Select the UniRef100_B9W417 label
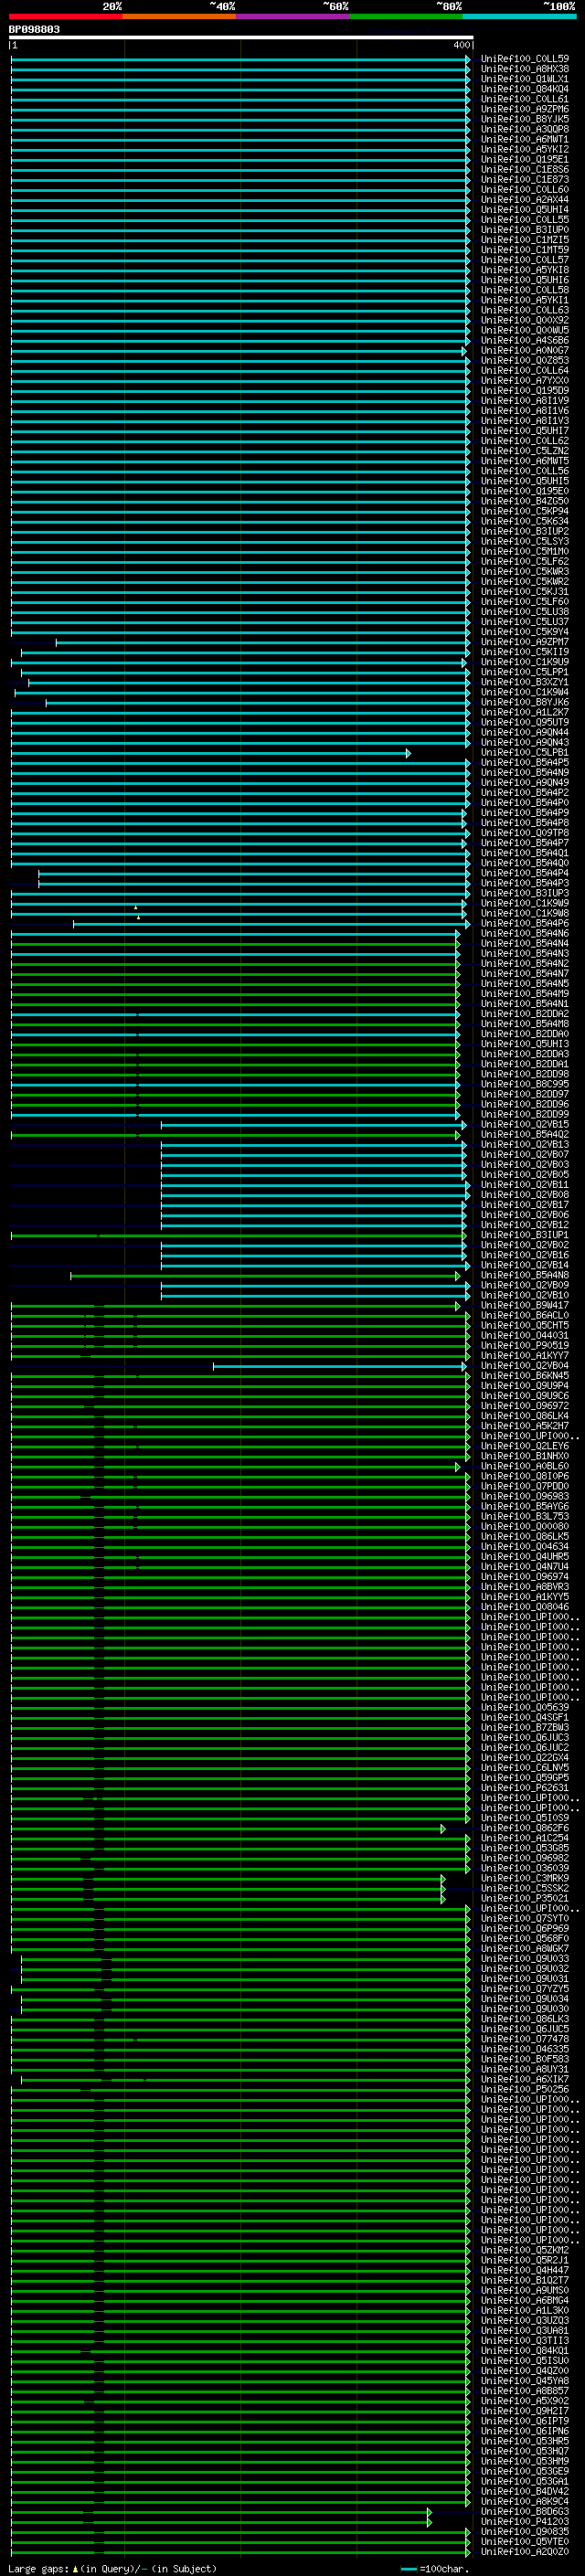Image resolution: width=585 pixels, height=2576 pixels. coord(525,1306)
